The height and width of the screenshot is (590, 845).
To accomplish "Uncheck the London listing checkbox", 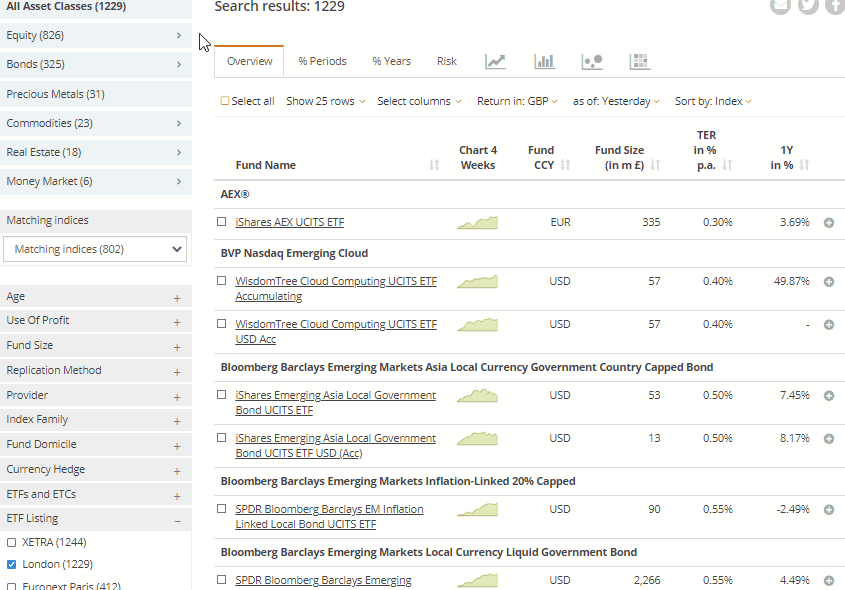I will 12,564.
